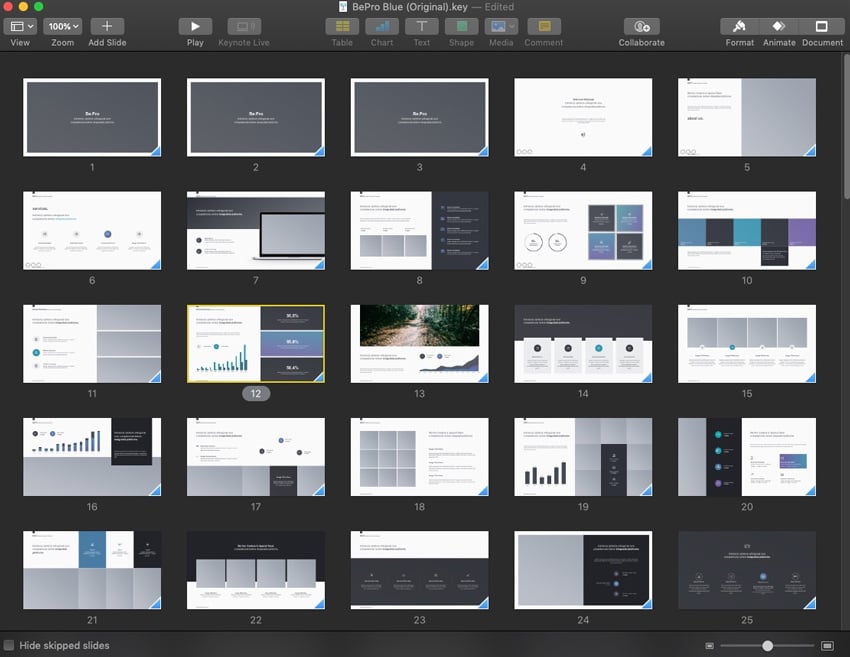Click the Shape toolbar button
850x657 pixels.
[x=461, y=27]
